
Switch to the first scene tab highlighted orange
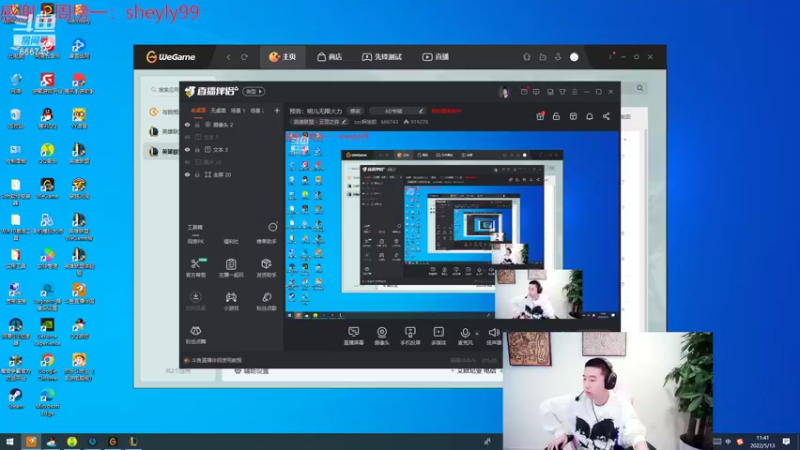click(x=198, y=110)
